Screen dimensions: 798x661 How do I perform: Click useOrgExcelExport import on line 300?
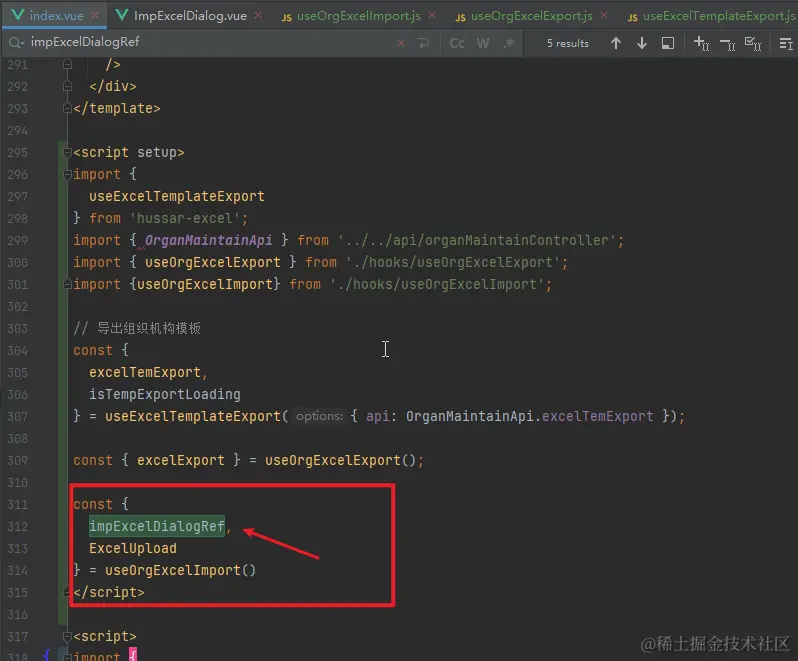pos(213,262)
